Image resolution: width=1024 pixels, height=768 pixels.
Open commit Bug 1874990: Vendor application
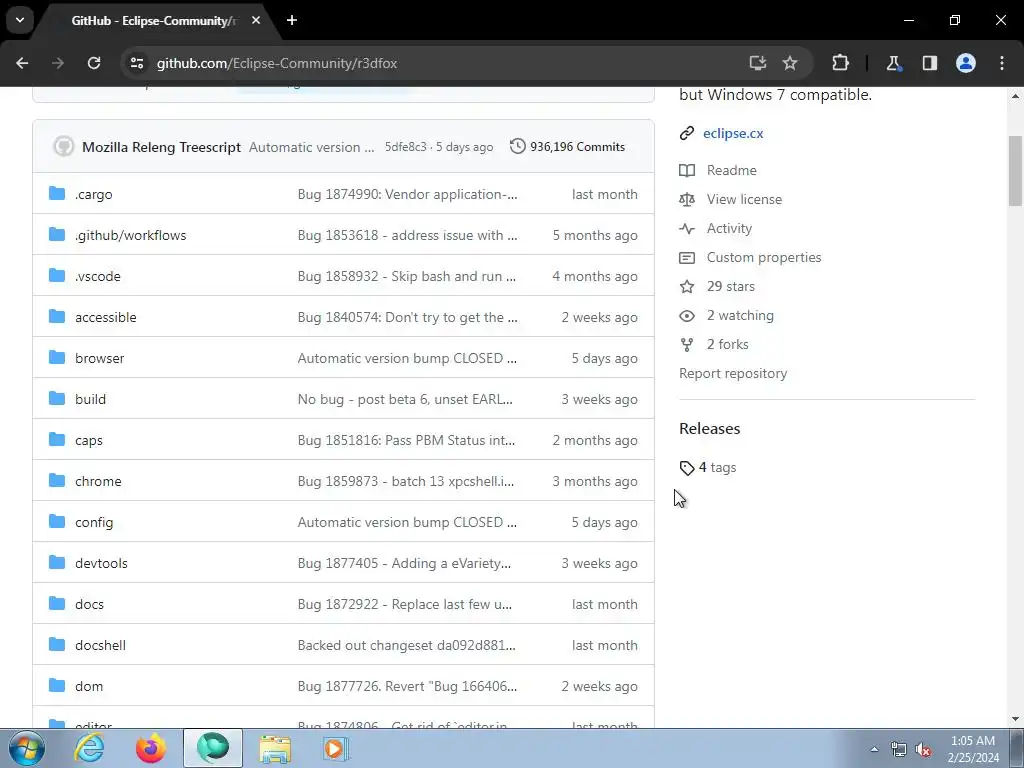pos(408,195)
